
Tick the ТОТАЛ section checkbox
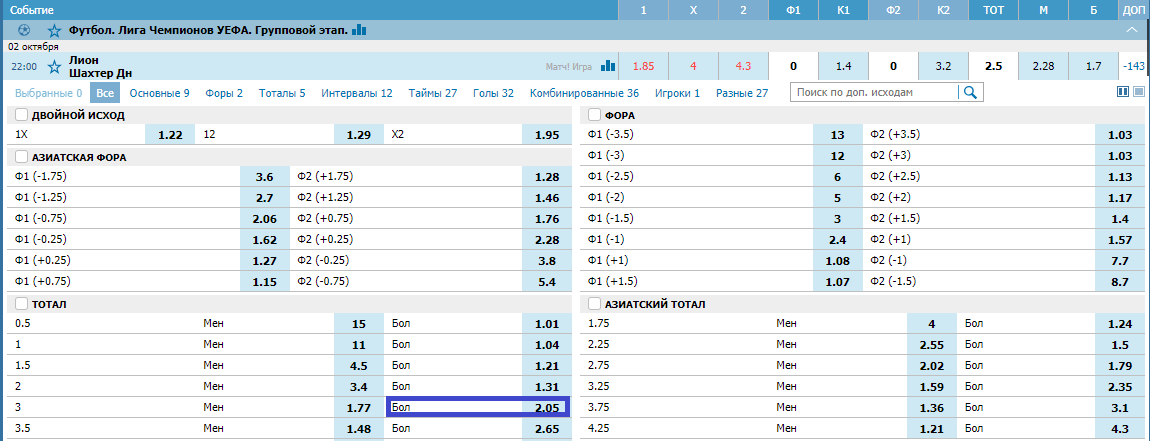(21, 304)
